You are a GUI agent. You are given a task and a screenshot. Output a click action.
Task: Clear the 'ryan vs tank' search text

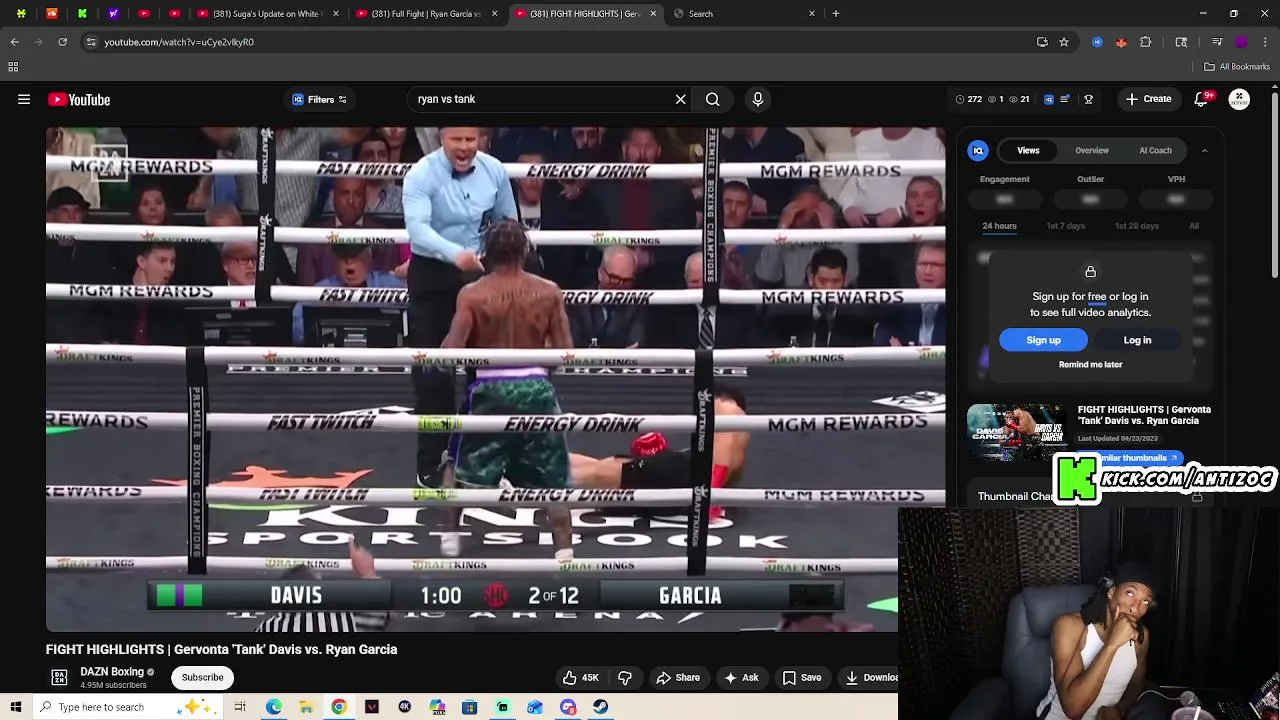tap(681, 99)
